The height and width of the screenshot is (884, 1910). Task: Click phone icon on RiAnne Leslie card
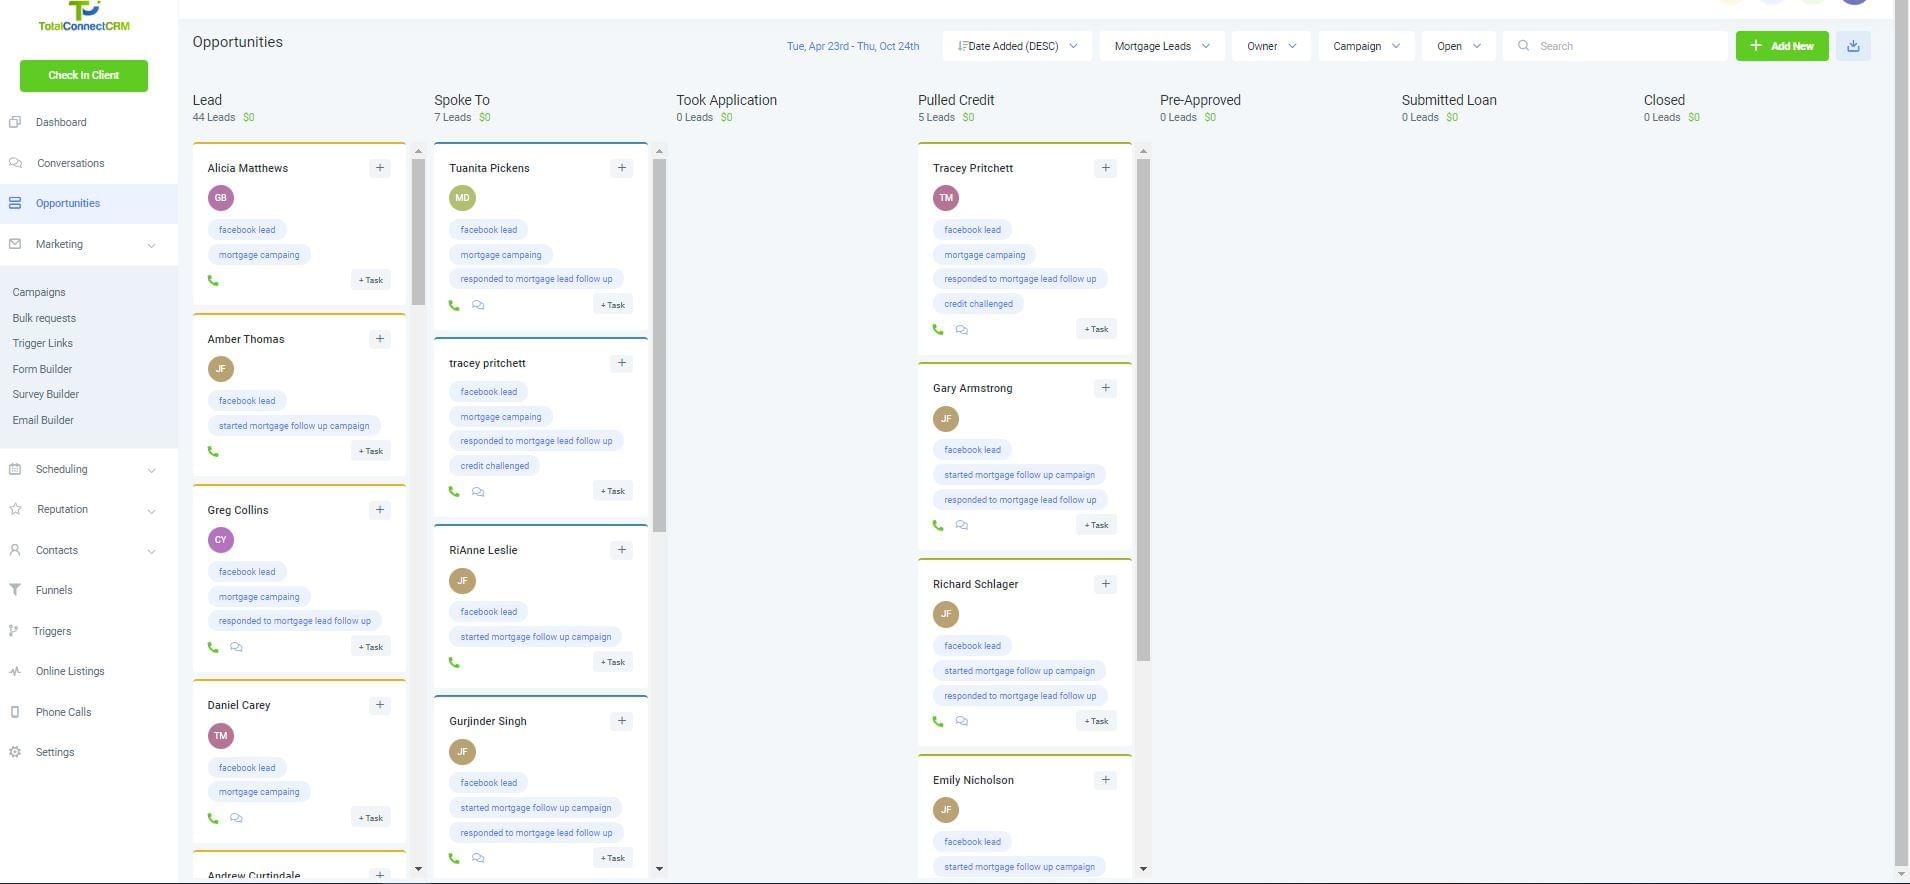coord(454,663)
